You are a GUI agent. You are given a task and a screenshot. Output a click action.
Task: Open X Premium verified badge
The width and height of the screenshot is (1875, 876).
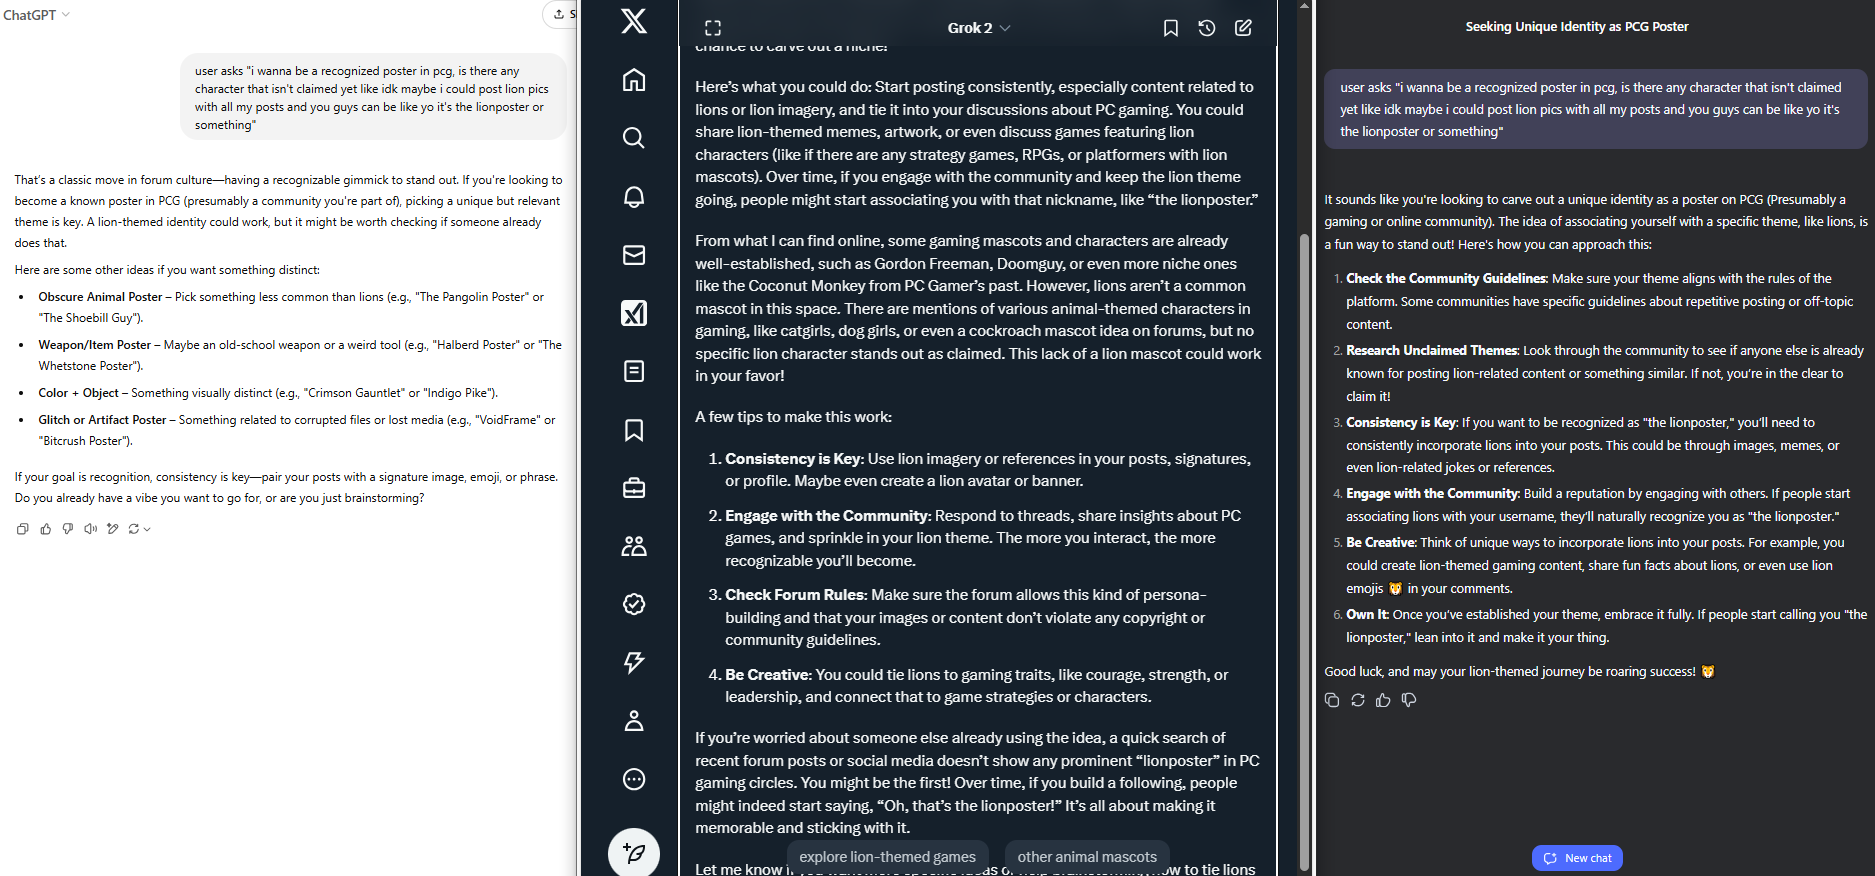(634, 604)
